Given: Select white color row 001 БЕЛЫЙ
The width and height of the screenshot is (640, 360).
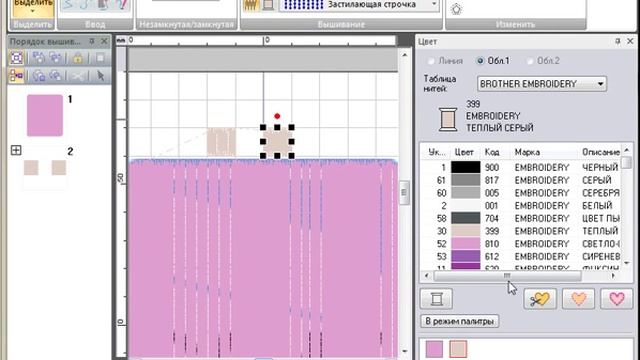Looking at the screenshot, I should pyautogui.click(x=520, y=205).
